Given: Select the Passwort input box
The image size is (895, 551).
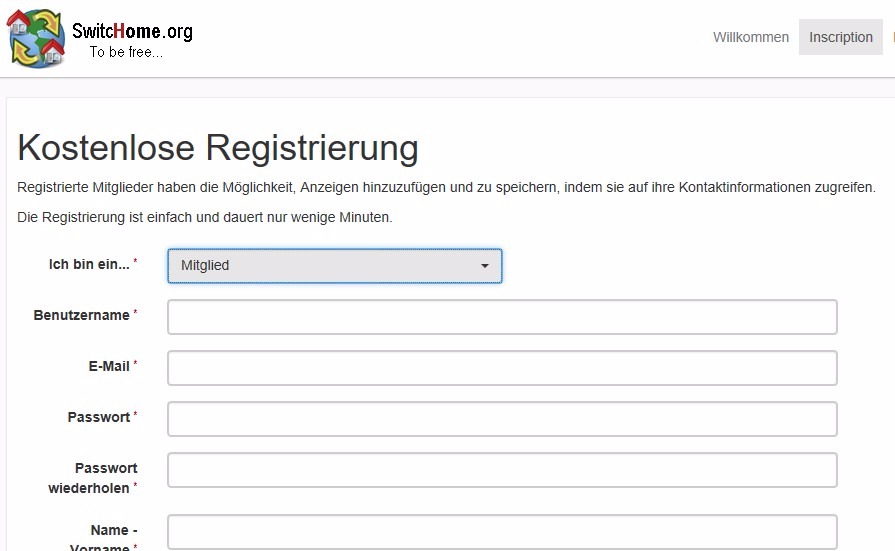Looking at the screenshot, I should point(501,419).
